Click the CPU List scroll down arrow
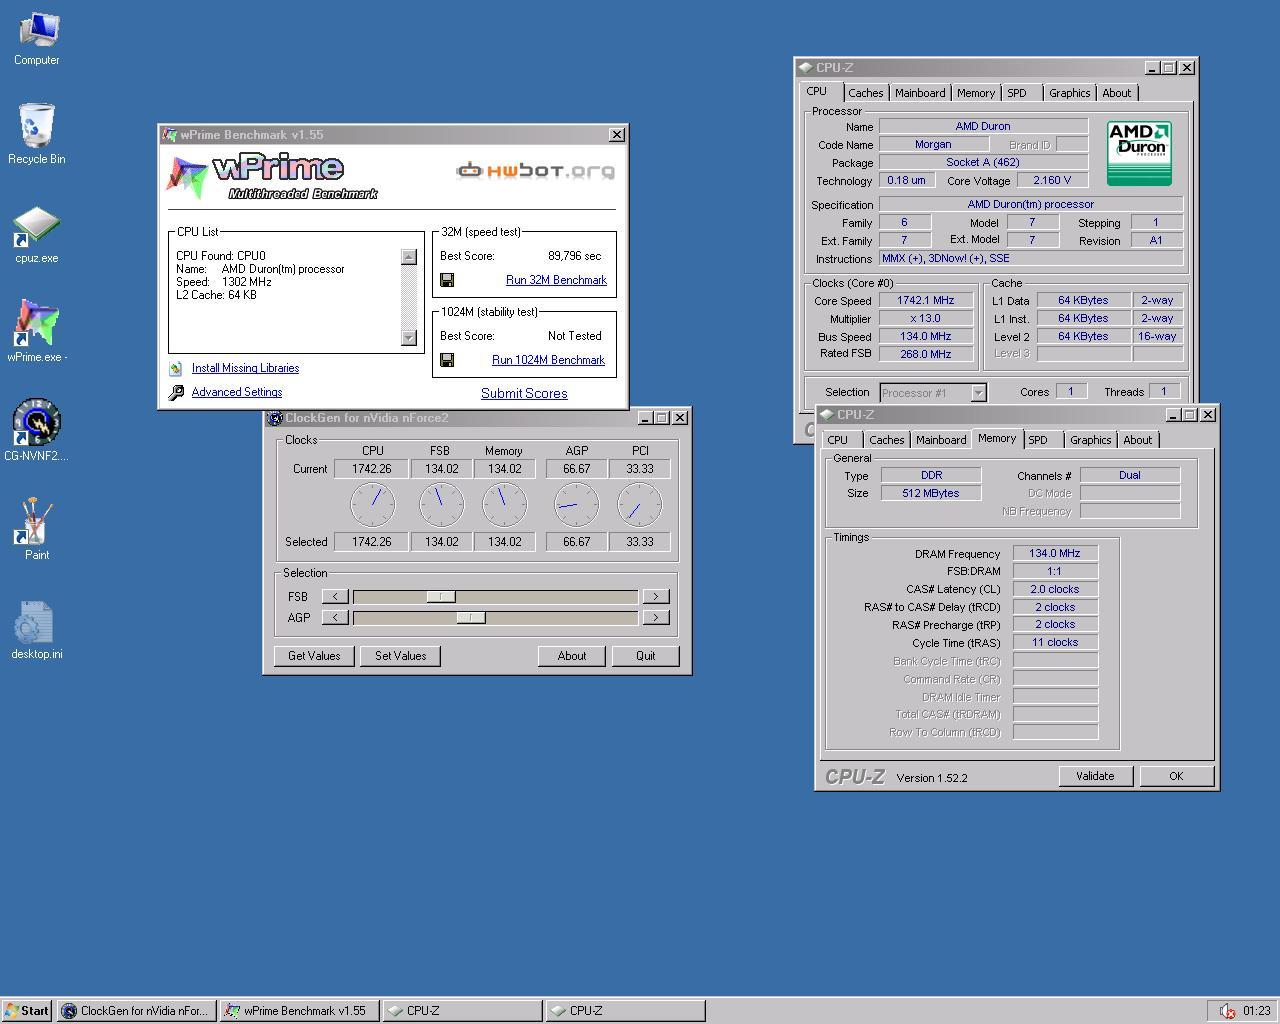 409,338
